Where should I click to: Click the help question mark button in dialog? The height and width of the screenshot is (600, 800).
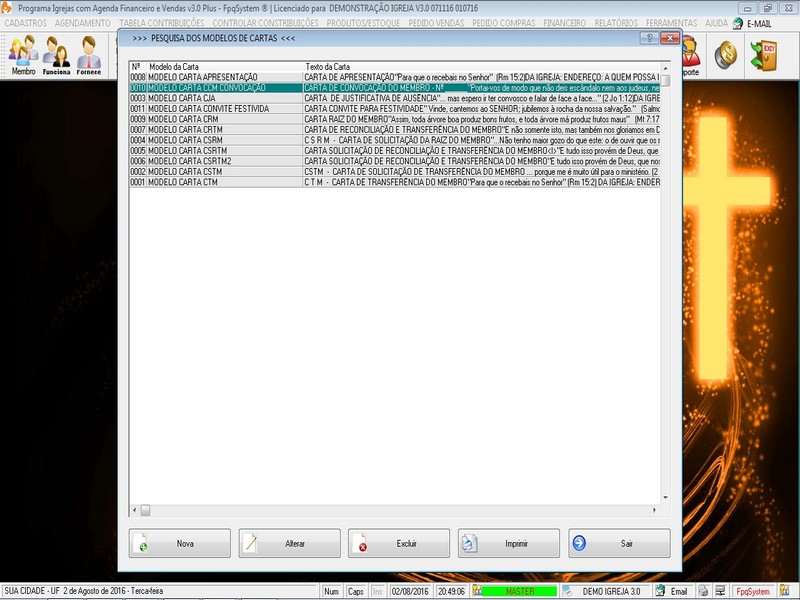pos(649,38)
